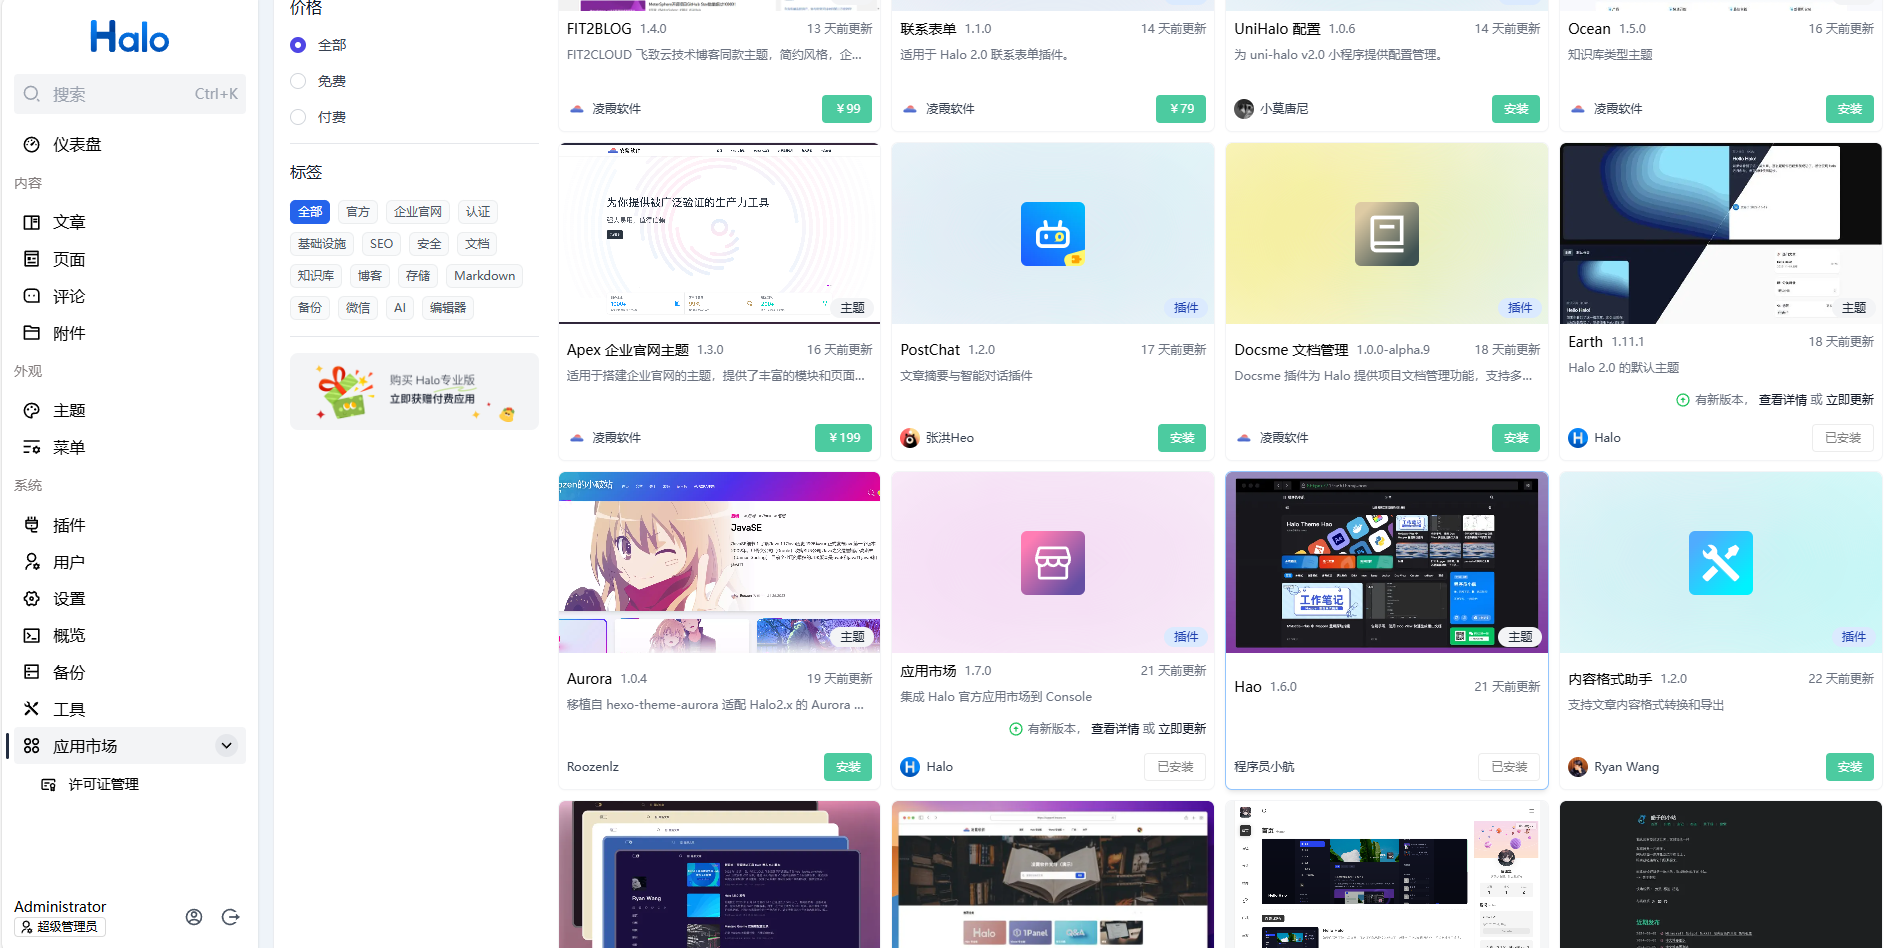Filter by the AI tag

(x=400, y=308)
